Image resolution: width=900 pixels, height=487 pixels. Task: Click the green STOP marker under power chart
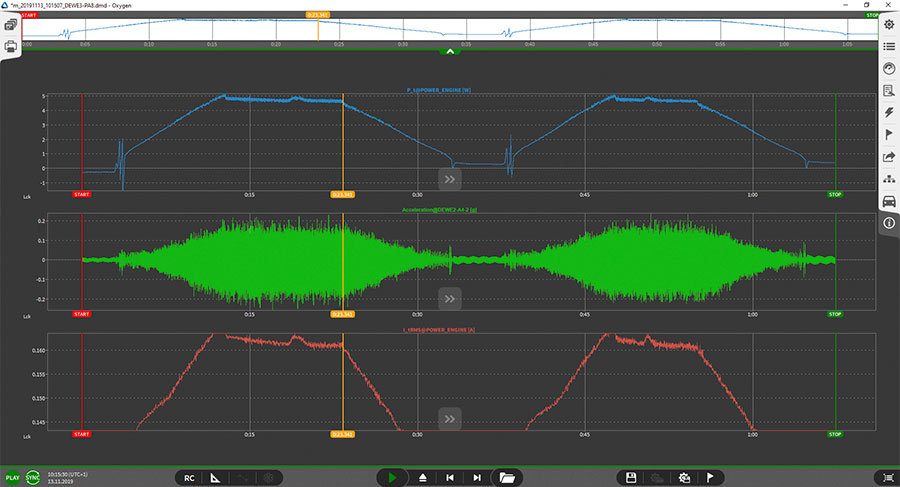(x=835, y=195)
